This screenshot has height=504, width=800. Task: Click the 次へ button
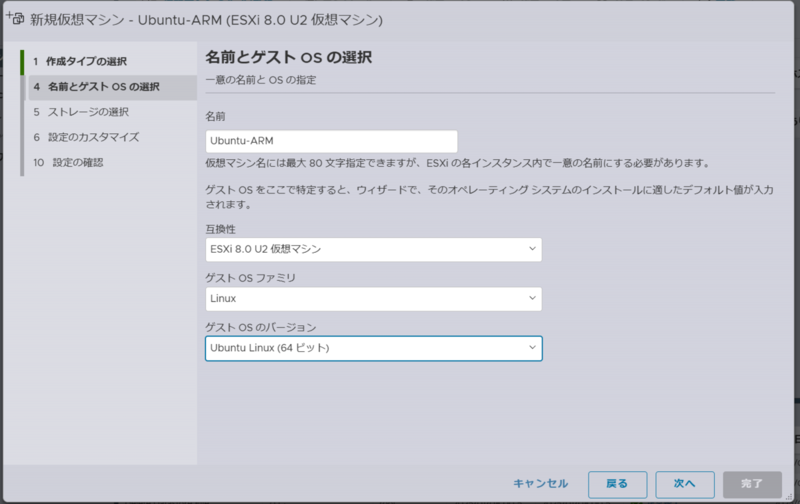(x=685, y=484)
